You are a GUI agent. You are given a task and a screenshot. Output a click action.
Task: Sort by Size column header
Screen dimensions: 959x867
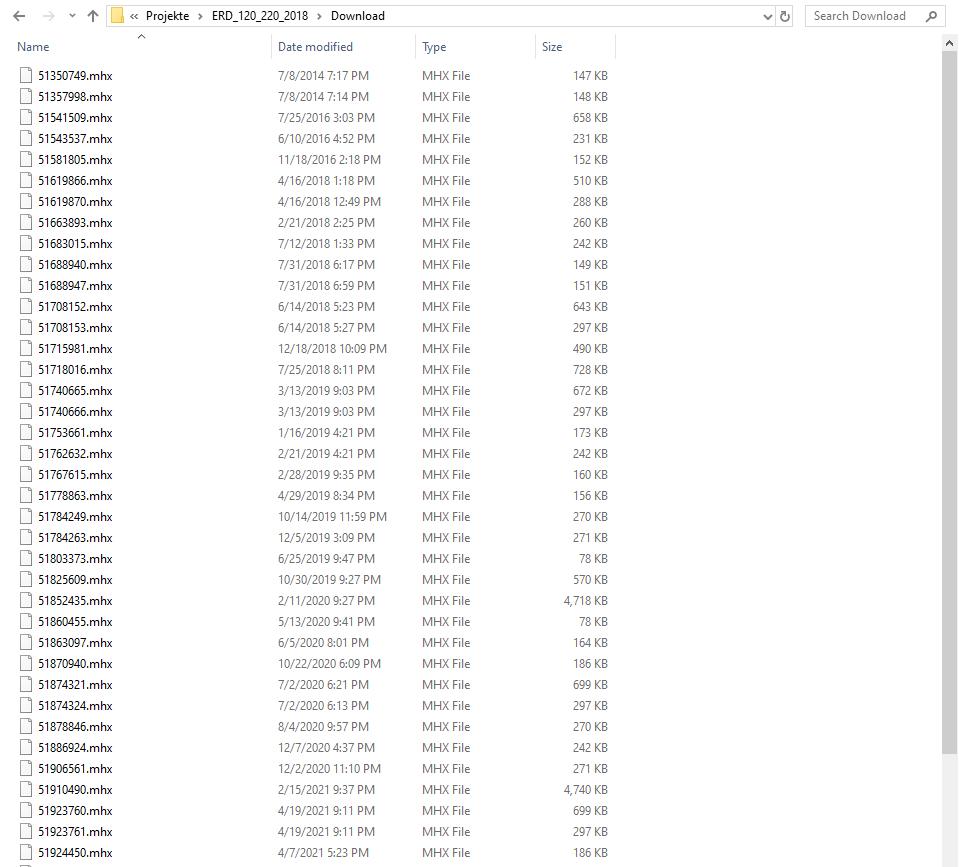point(552,46)
